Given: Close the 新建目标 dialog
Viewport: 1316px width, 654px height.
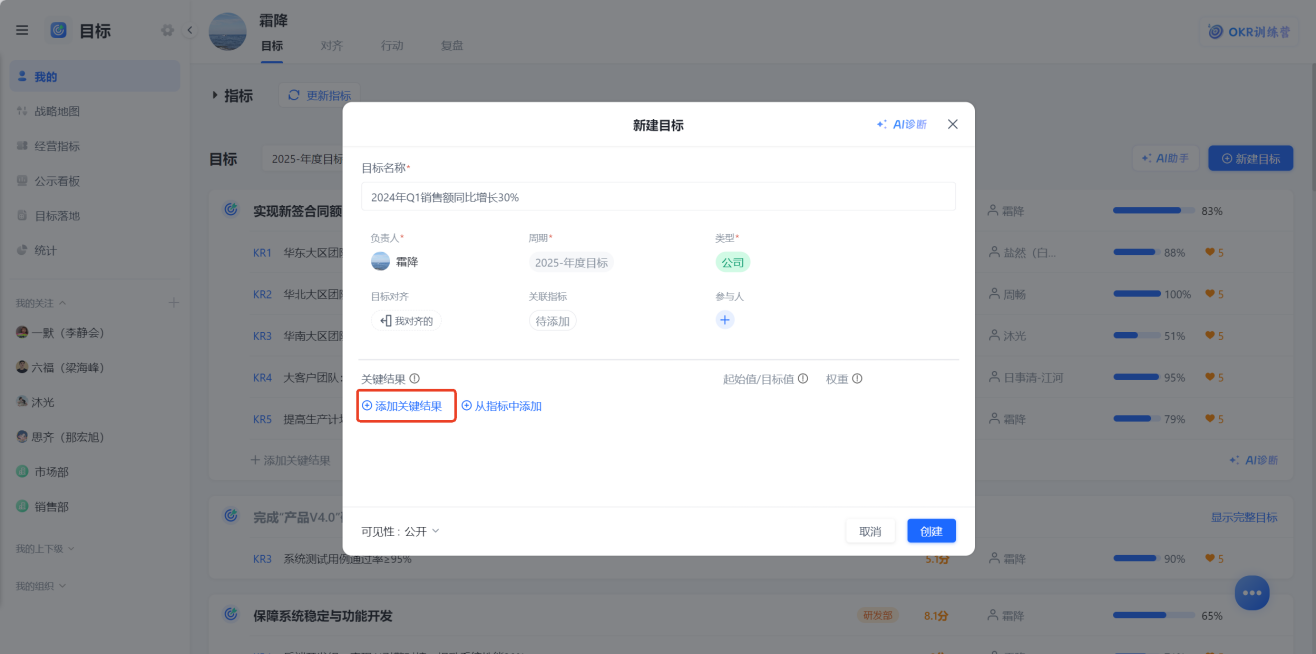Looking at the screenshot, I should pos(953,124).
